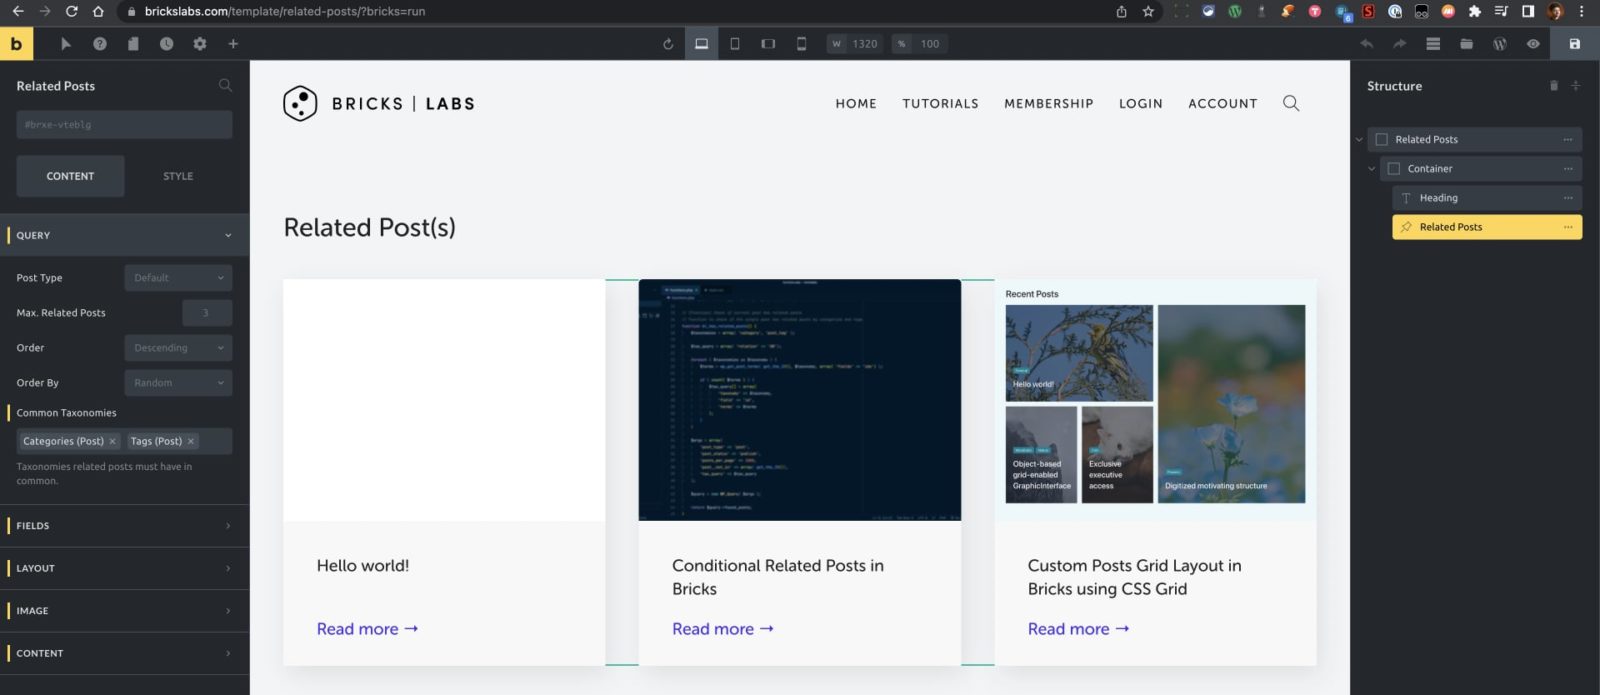Click Read more under Hello world!

(x=367, y=629)
